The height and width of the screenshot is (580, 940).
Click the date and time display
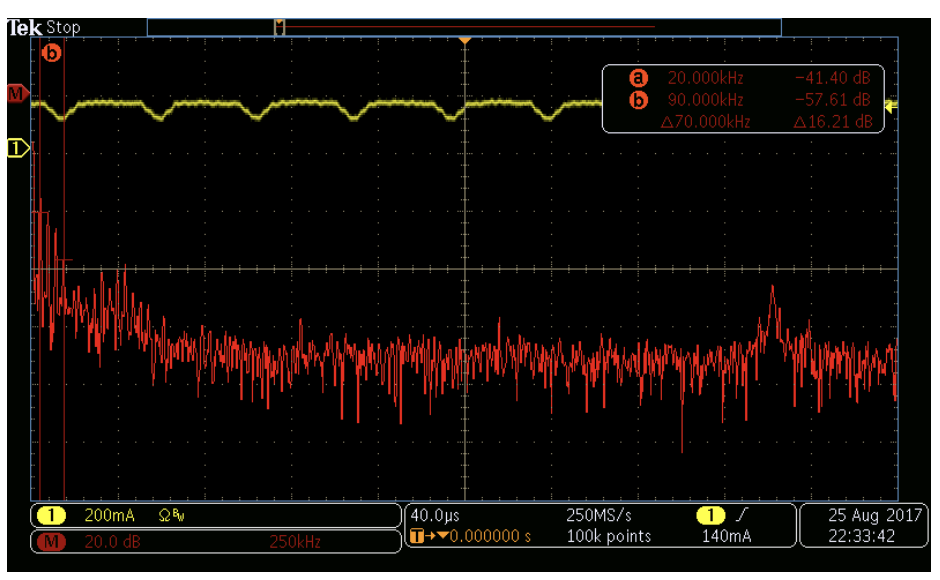(862, 526)
